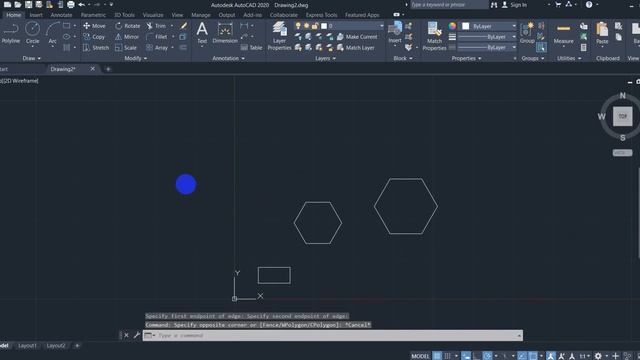Select the Circle drawing tool

pos(32,33)
